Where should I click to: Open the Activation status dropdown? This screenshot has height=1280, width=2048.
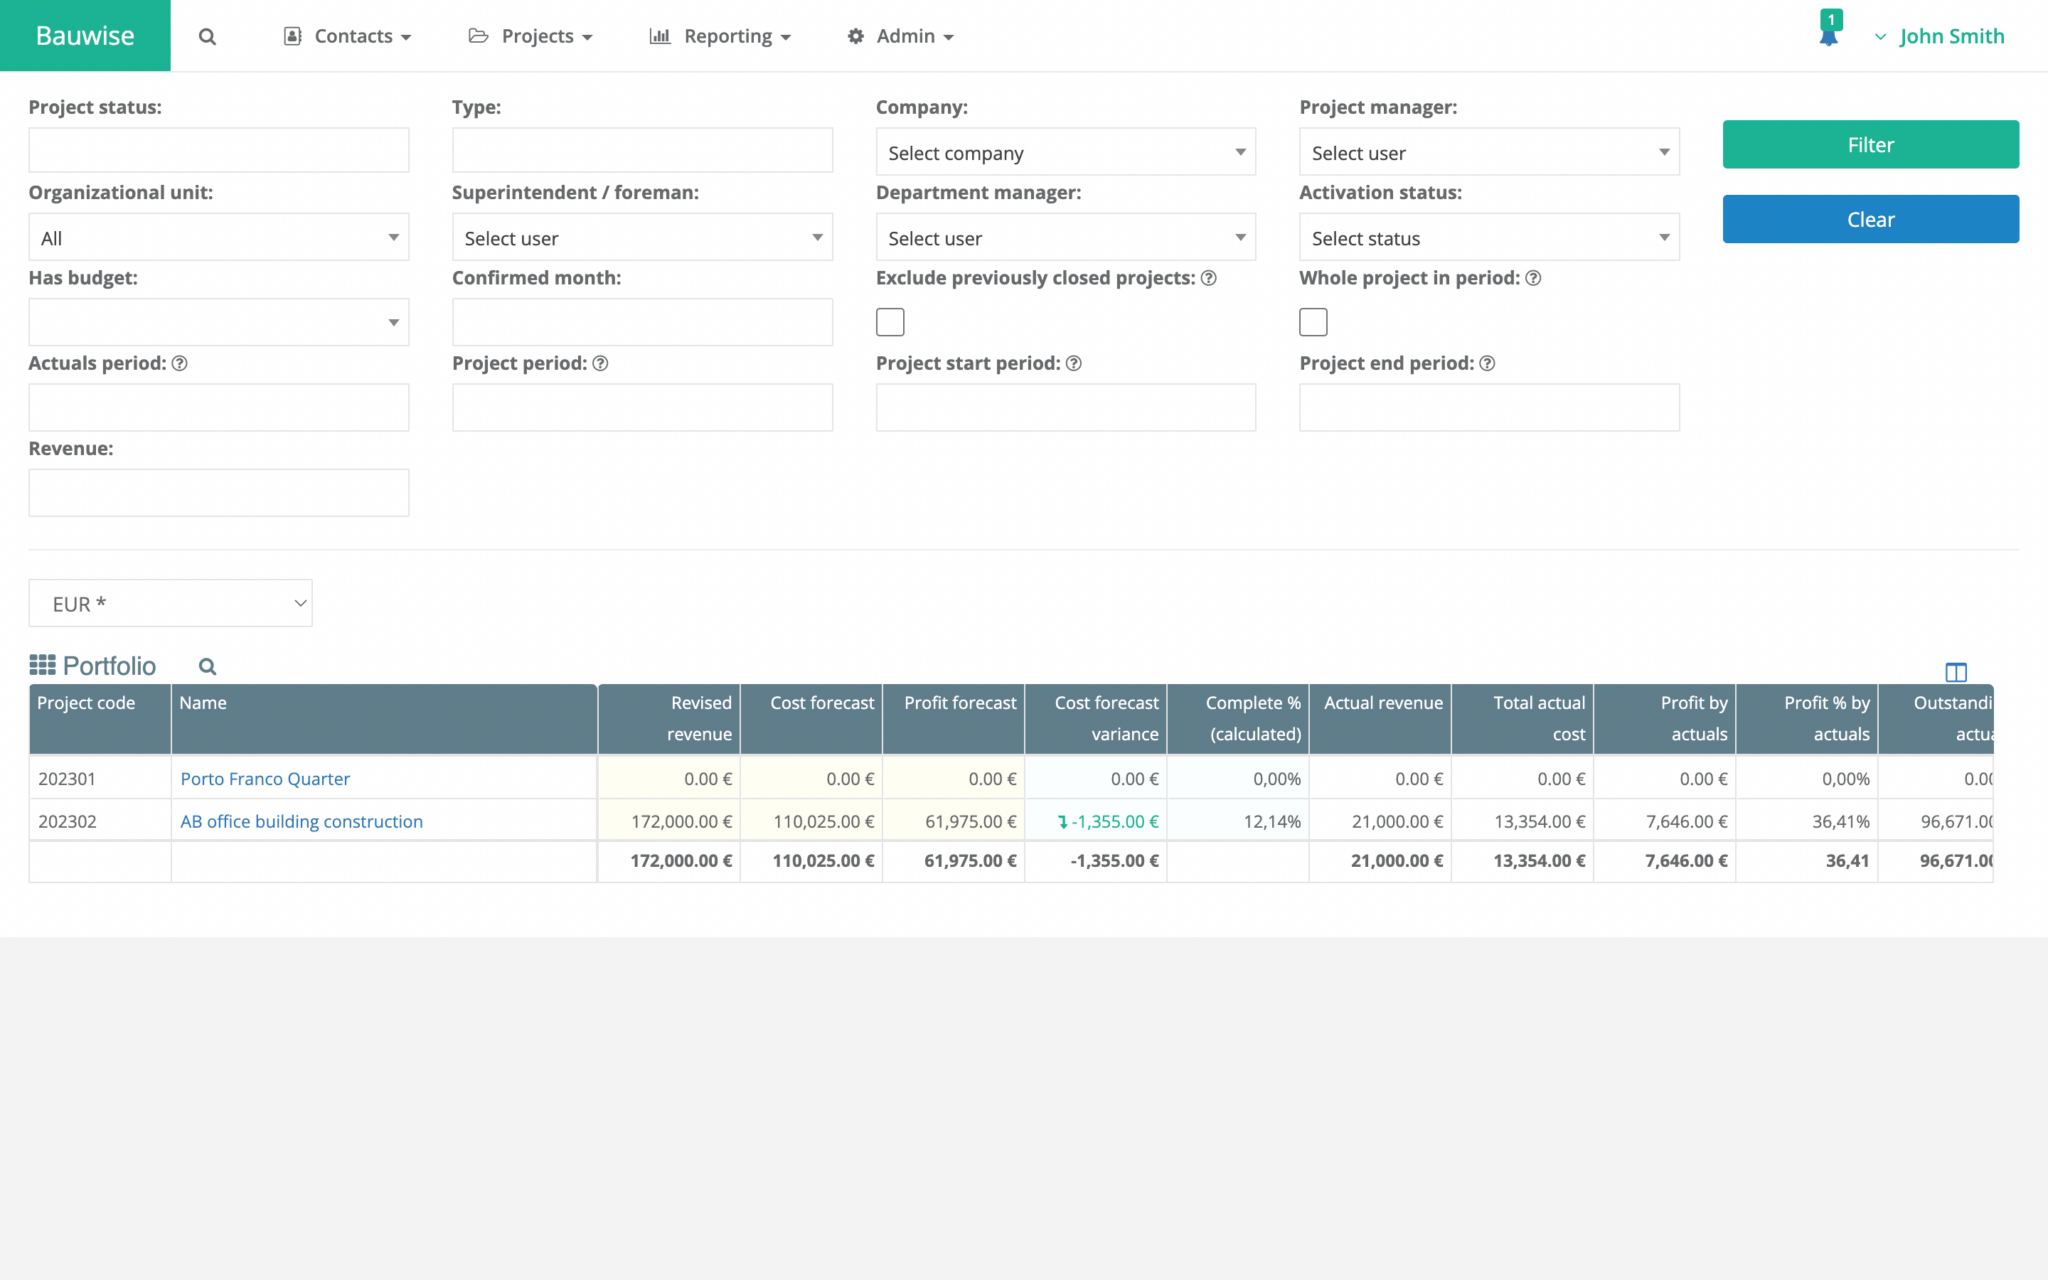point(1488,238)
